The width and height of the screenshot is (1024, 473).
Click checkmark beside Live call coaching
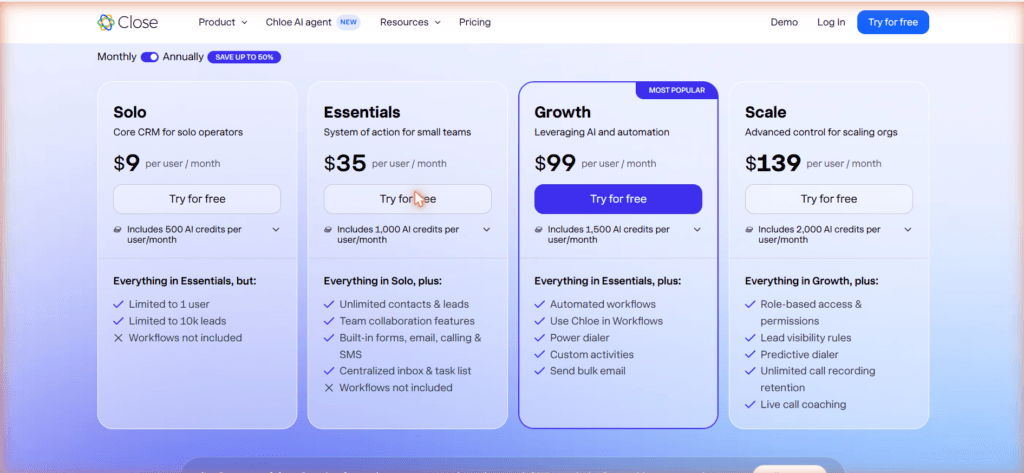[x=750, y=404]
